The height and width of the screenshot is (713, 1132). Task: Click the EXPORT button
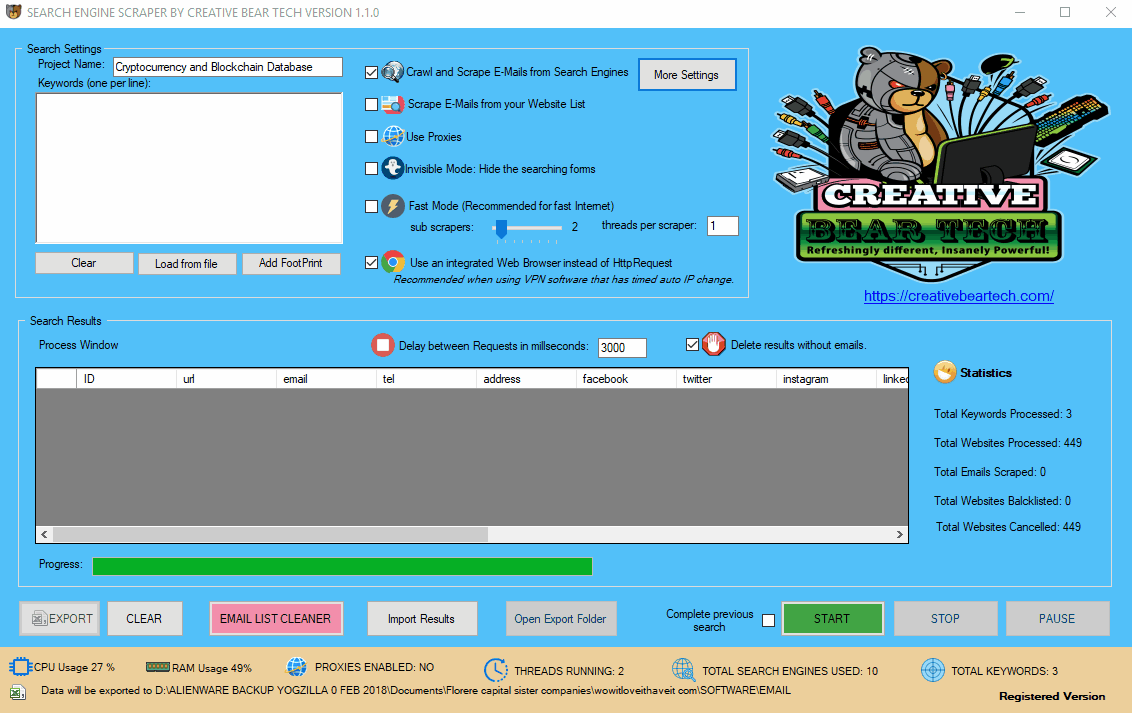[x=59, y=618]
